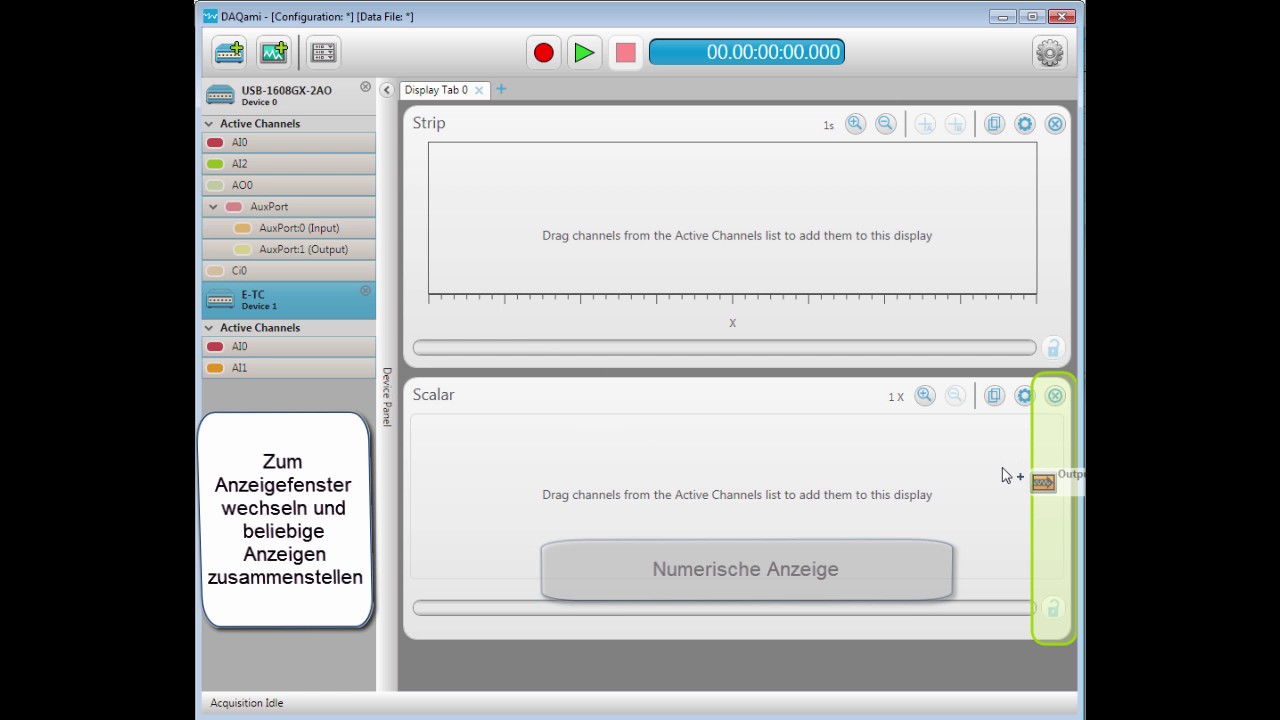1280x720 pixels.
Task: Zoom in on the Strip display
Action: (855, 124)
